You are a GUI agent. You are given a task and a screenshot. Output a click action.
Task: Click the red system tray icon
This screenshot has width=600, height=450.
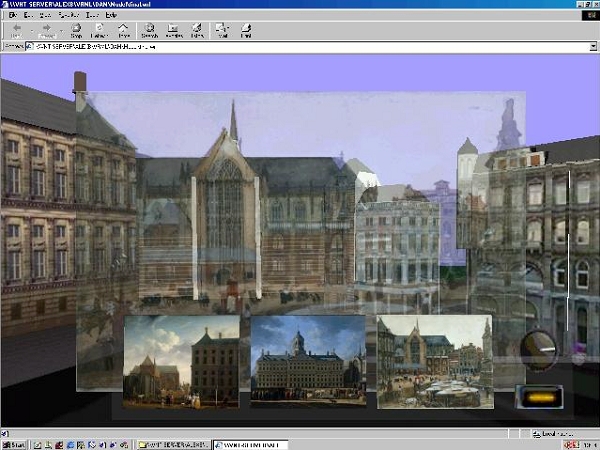tap(571, 445)
